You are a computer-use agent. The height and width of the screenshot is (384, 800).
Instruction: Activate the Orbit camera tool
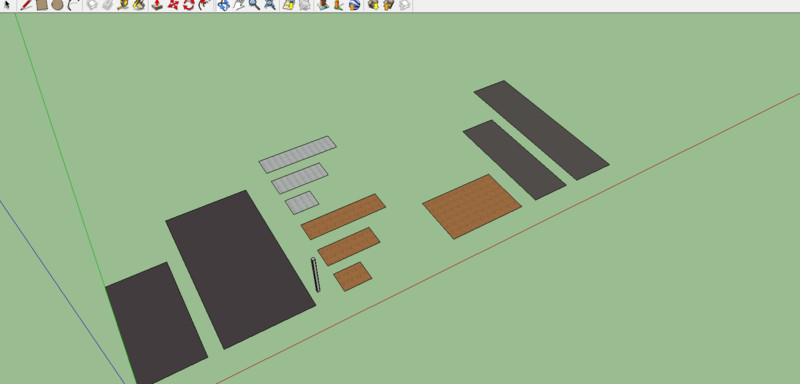223,5
